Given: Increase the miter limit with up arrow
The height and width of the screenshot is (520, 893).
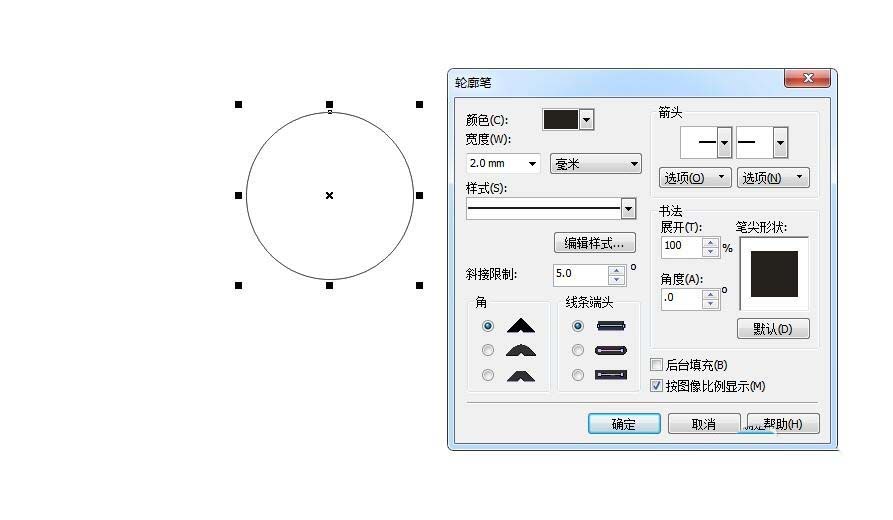Looking at the screenshot, I should [616, 270].
